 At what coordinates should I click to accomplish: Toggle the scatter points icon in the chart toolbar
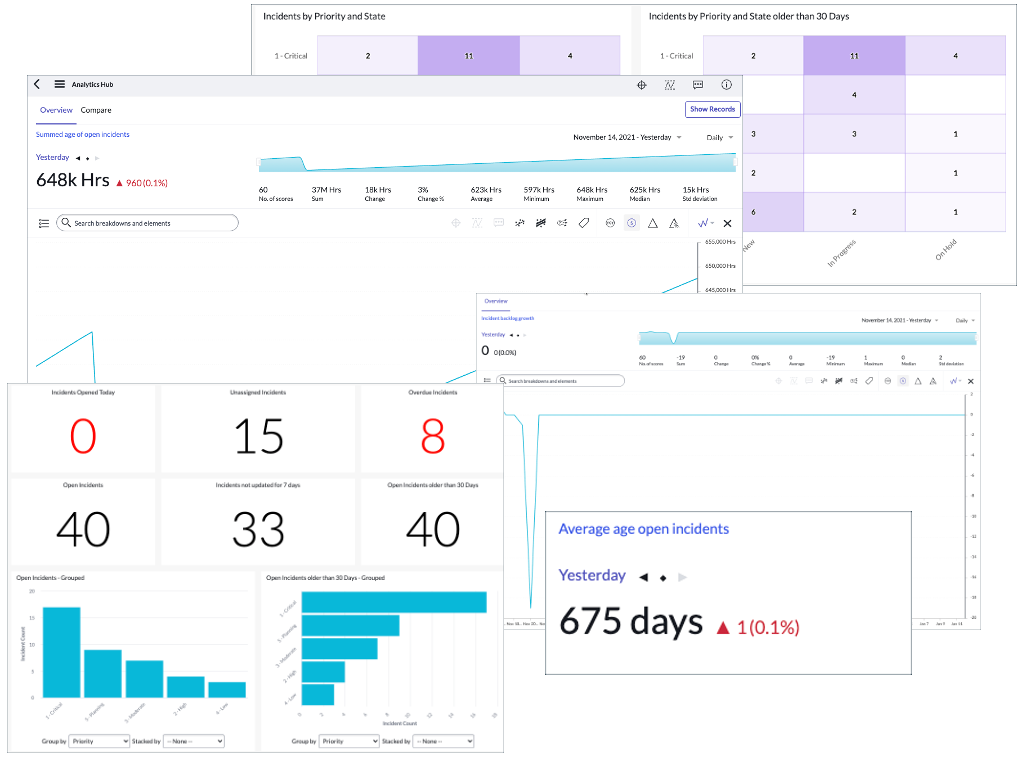pos(518,223)
